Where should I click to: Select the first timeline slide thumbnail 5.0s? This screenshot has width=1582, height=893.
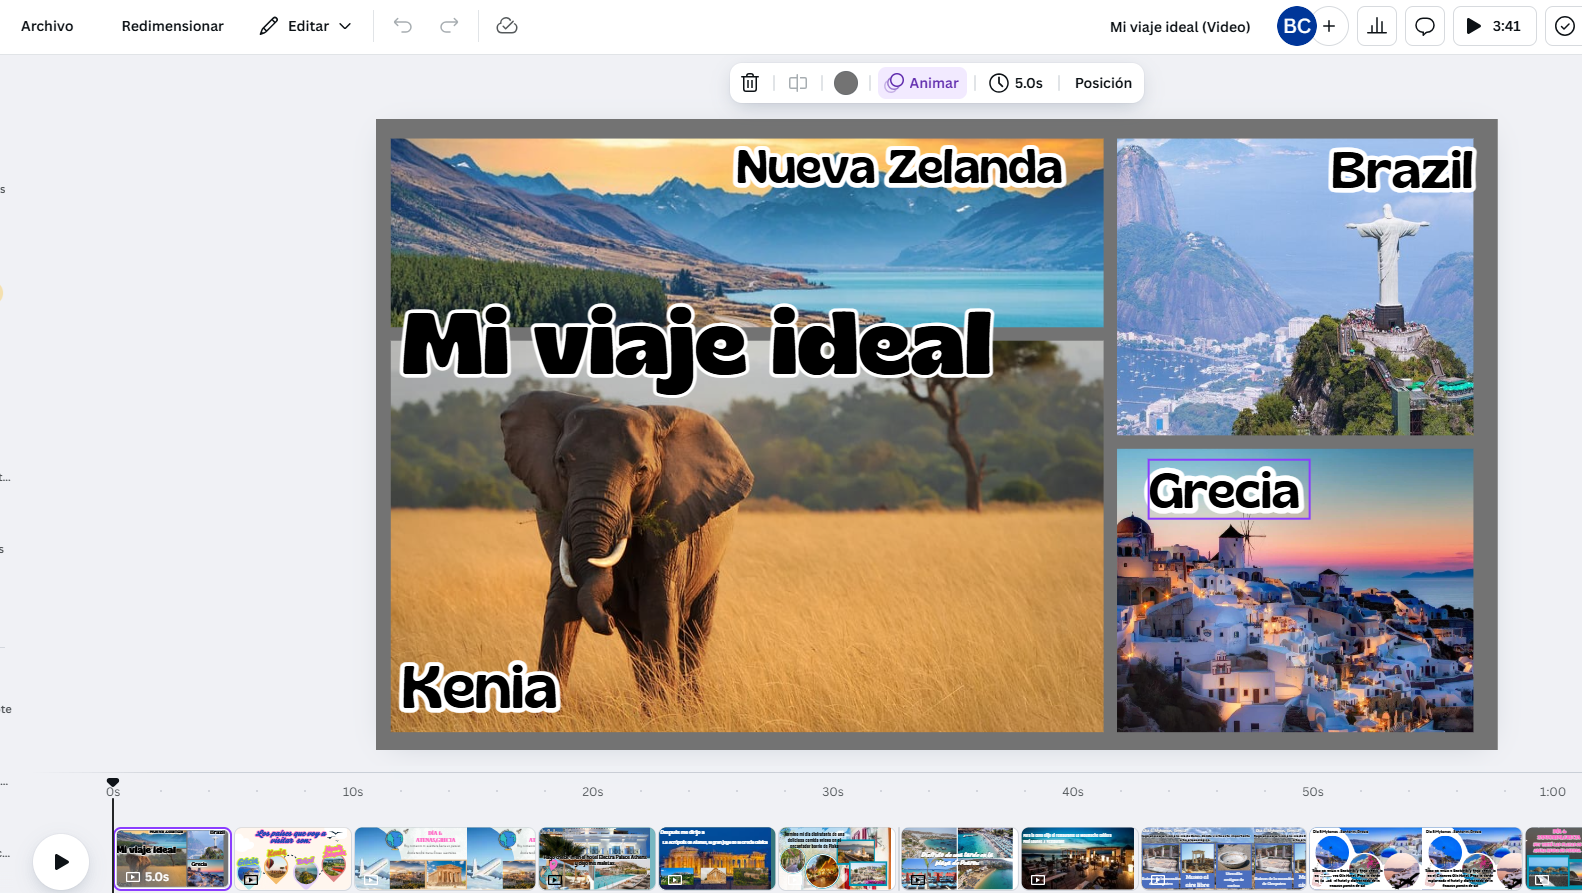point(173,858)
